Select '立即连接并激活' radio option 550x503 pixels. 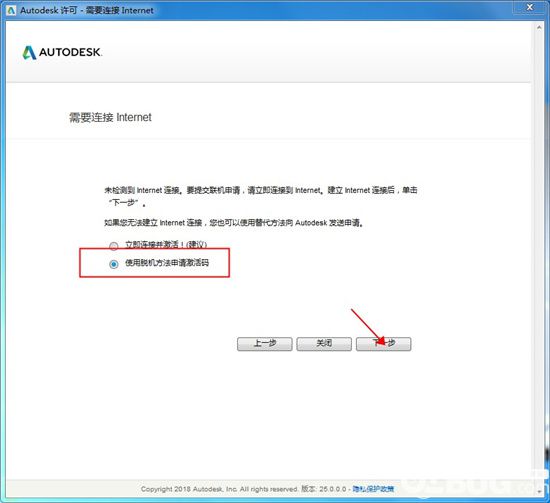(114, 246)
